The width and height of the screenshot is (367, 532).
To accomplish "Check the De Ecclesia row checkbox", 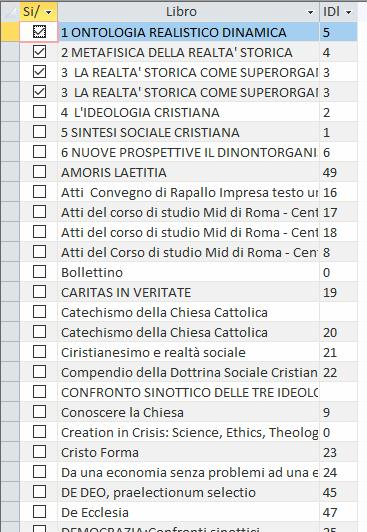I will pos(39,512).
